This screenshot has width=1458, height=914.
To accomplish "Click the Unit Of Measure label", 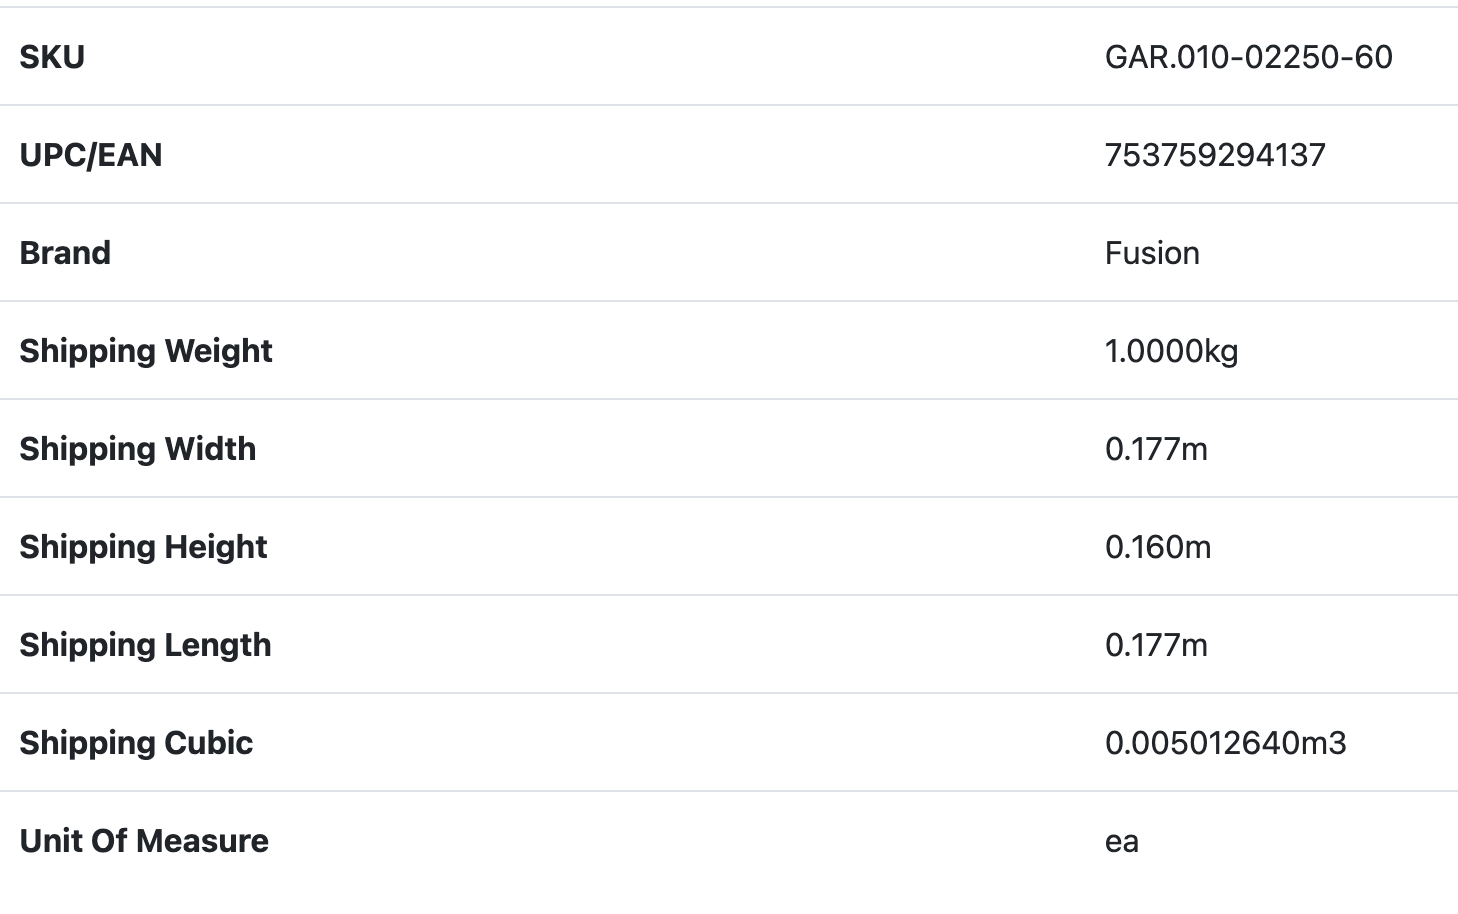I will 144,841.
